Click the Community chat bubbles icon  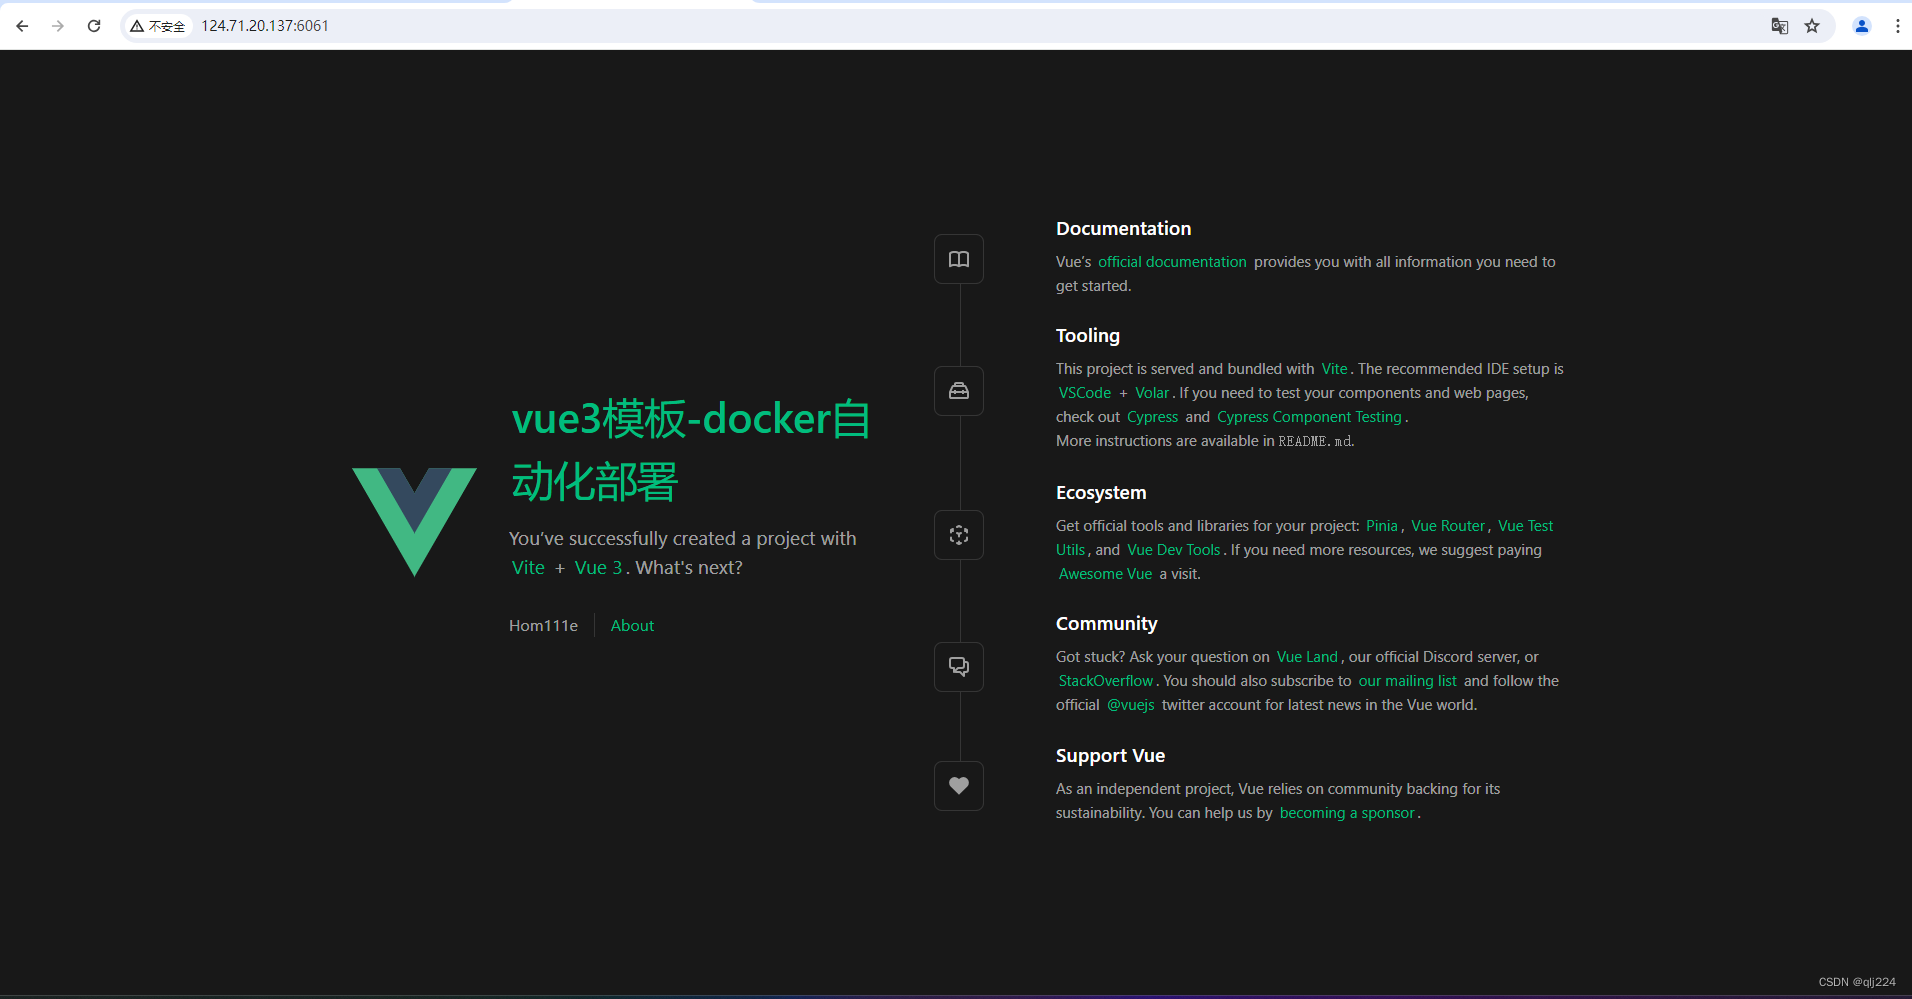[959, 666]
